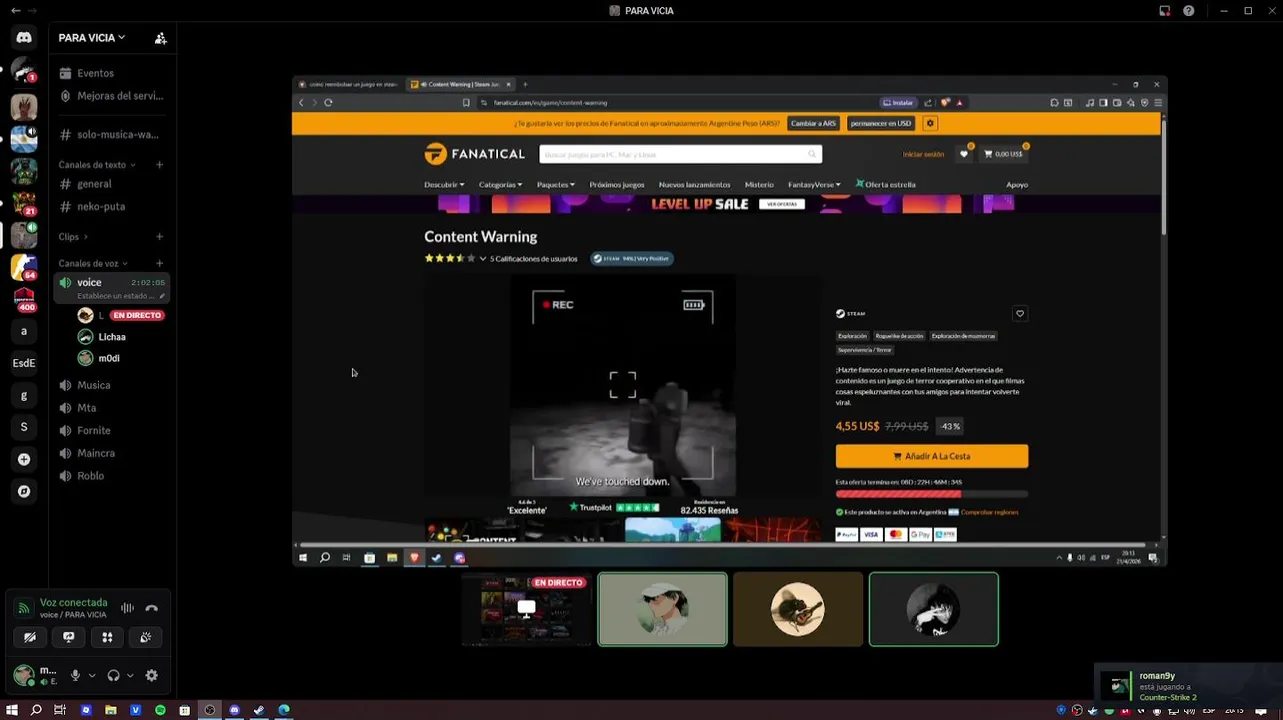Open activities launcher button

coord(107,637)
